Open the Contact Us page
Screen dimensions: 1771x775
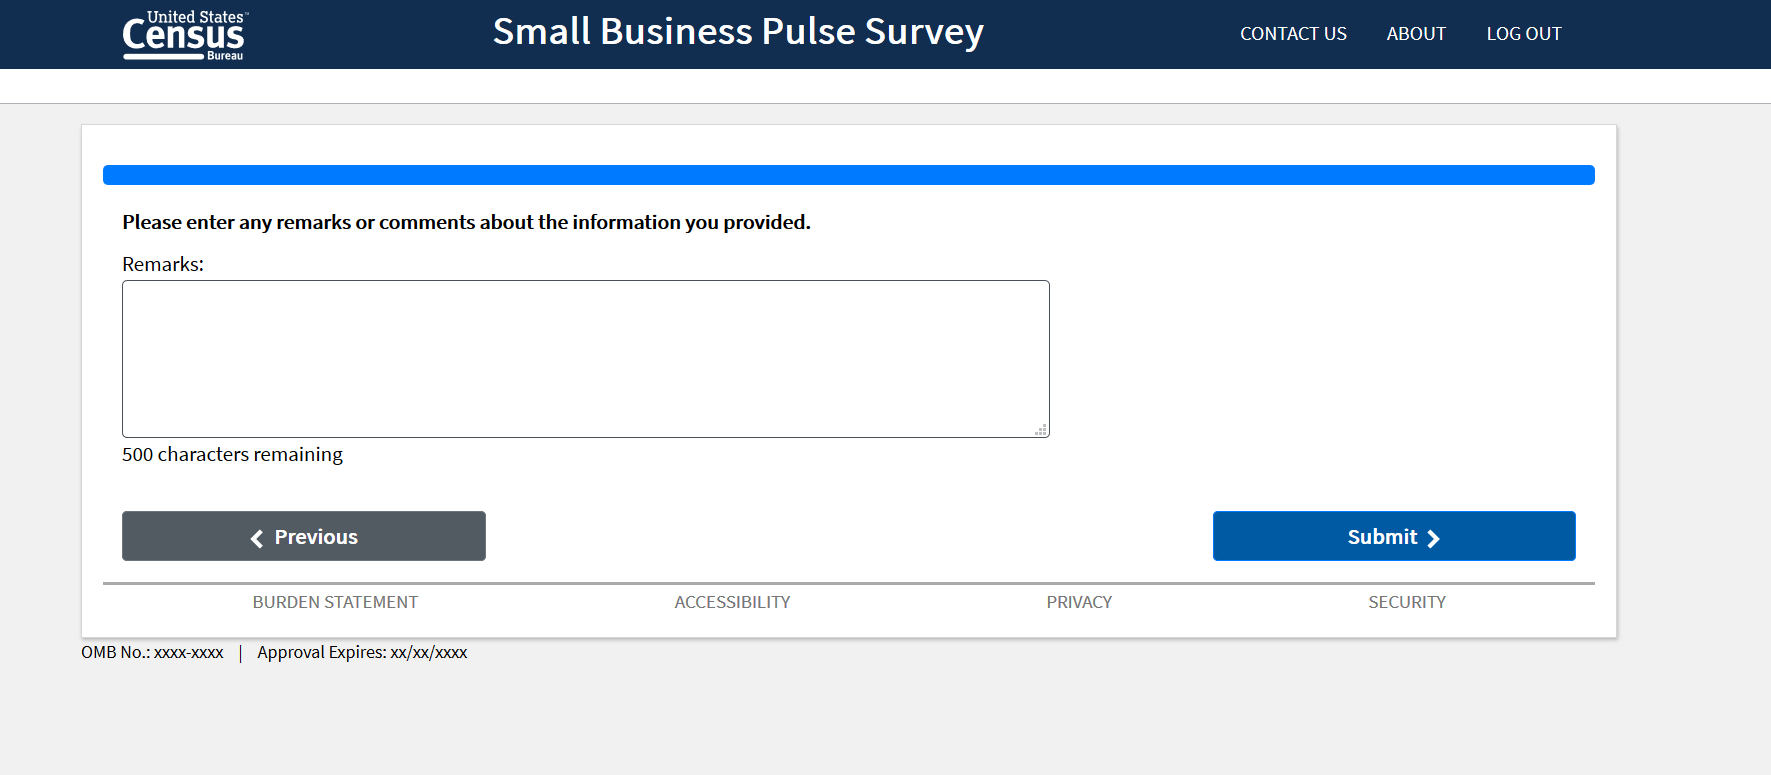tap(1293, 34)
